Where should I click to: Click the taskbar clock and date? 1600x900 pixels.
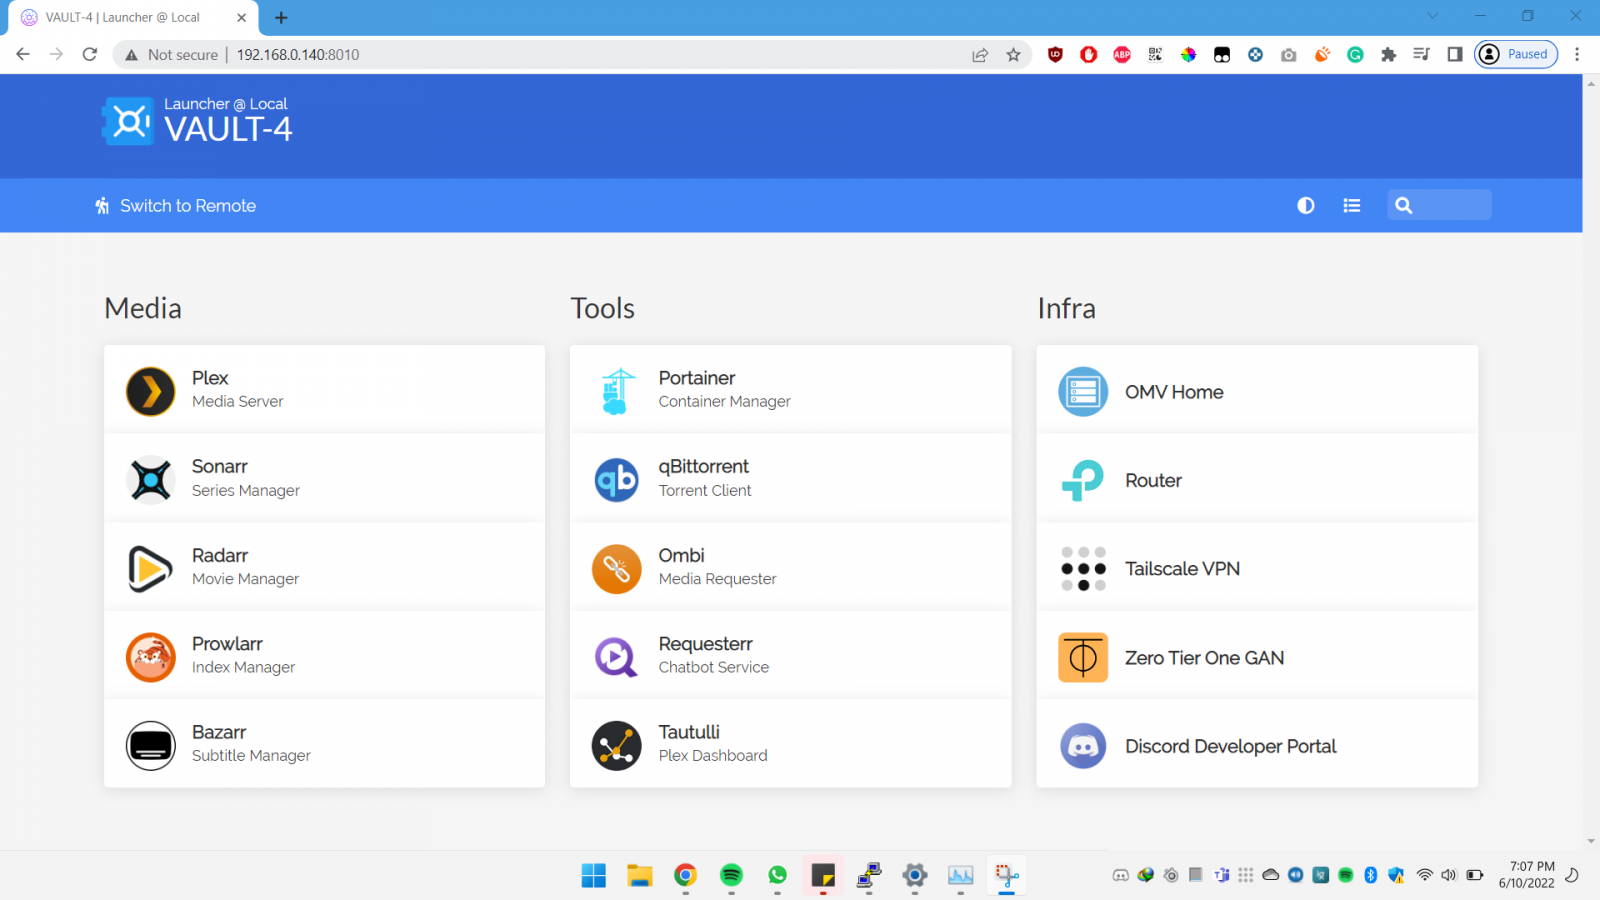(x=1527, y=875)
